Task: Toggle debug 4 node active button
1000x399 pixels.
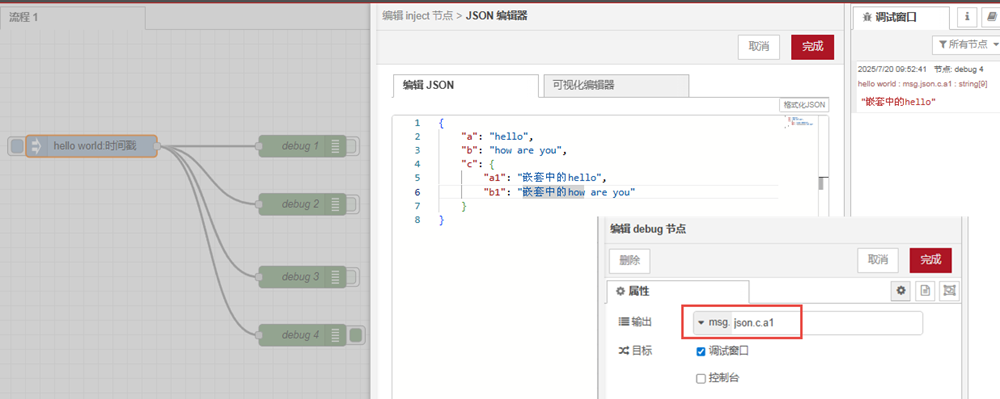Action: point(357,335)
